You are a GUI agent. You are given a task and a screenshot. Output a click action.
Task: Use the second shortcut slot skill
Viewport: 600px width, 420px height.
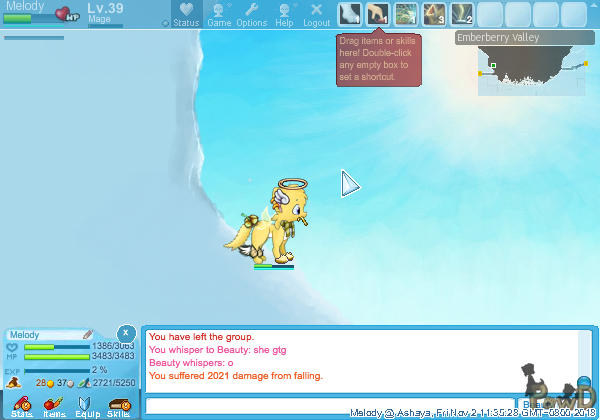[x=377, y=14]
